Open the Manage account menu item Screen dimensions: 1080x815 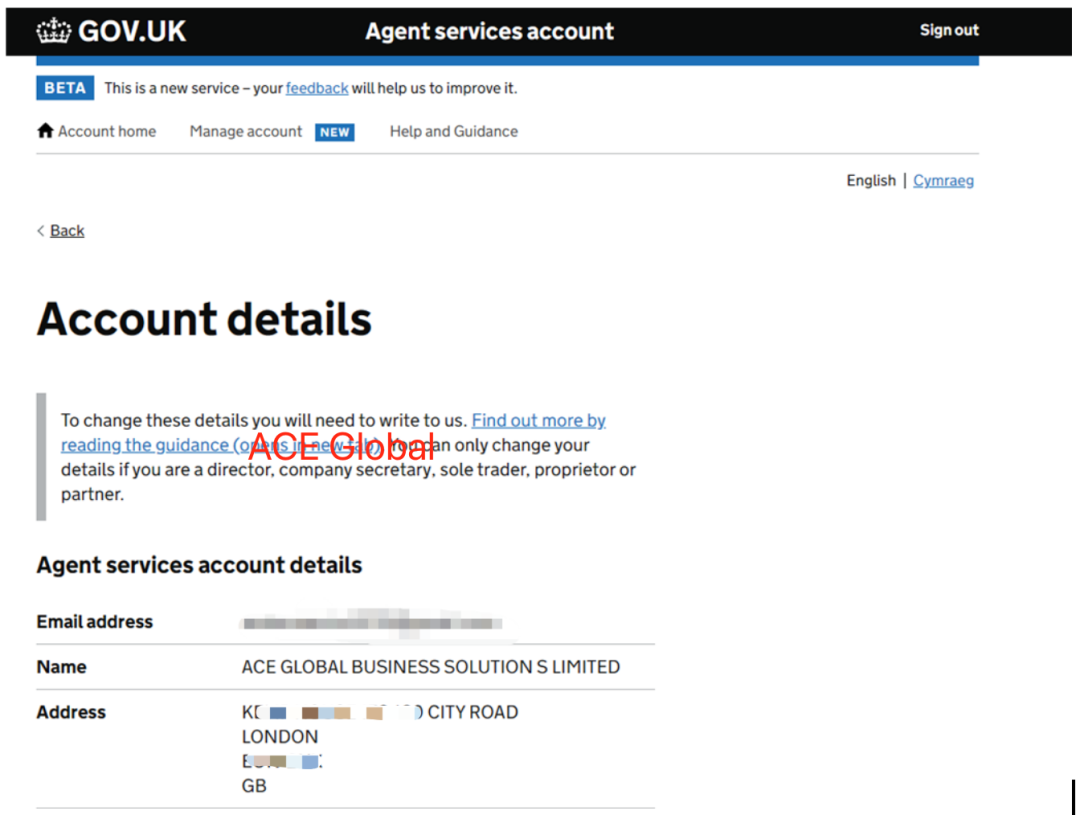[246, 131]
